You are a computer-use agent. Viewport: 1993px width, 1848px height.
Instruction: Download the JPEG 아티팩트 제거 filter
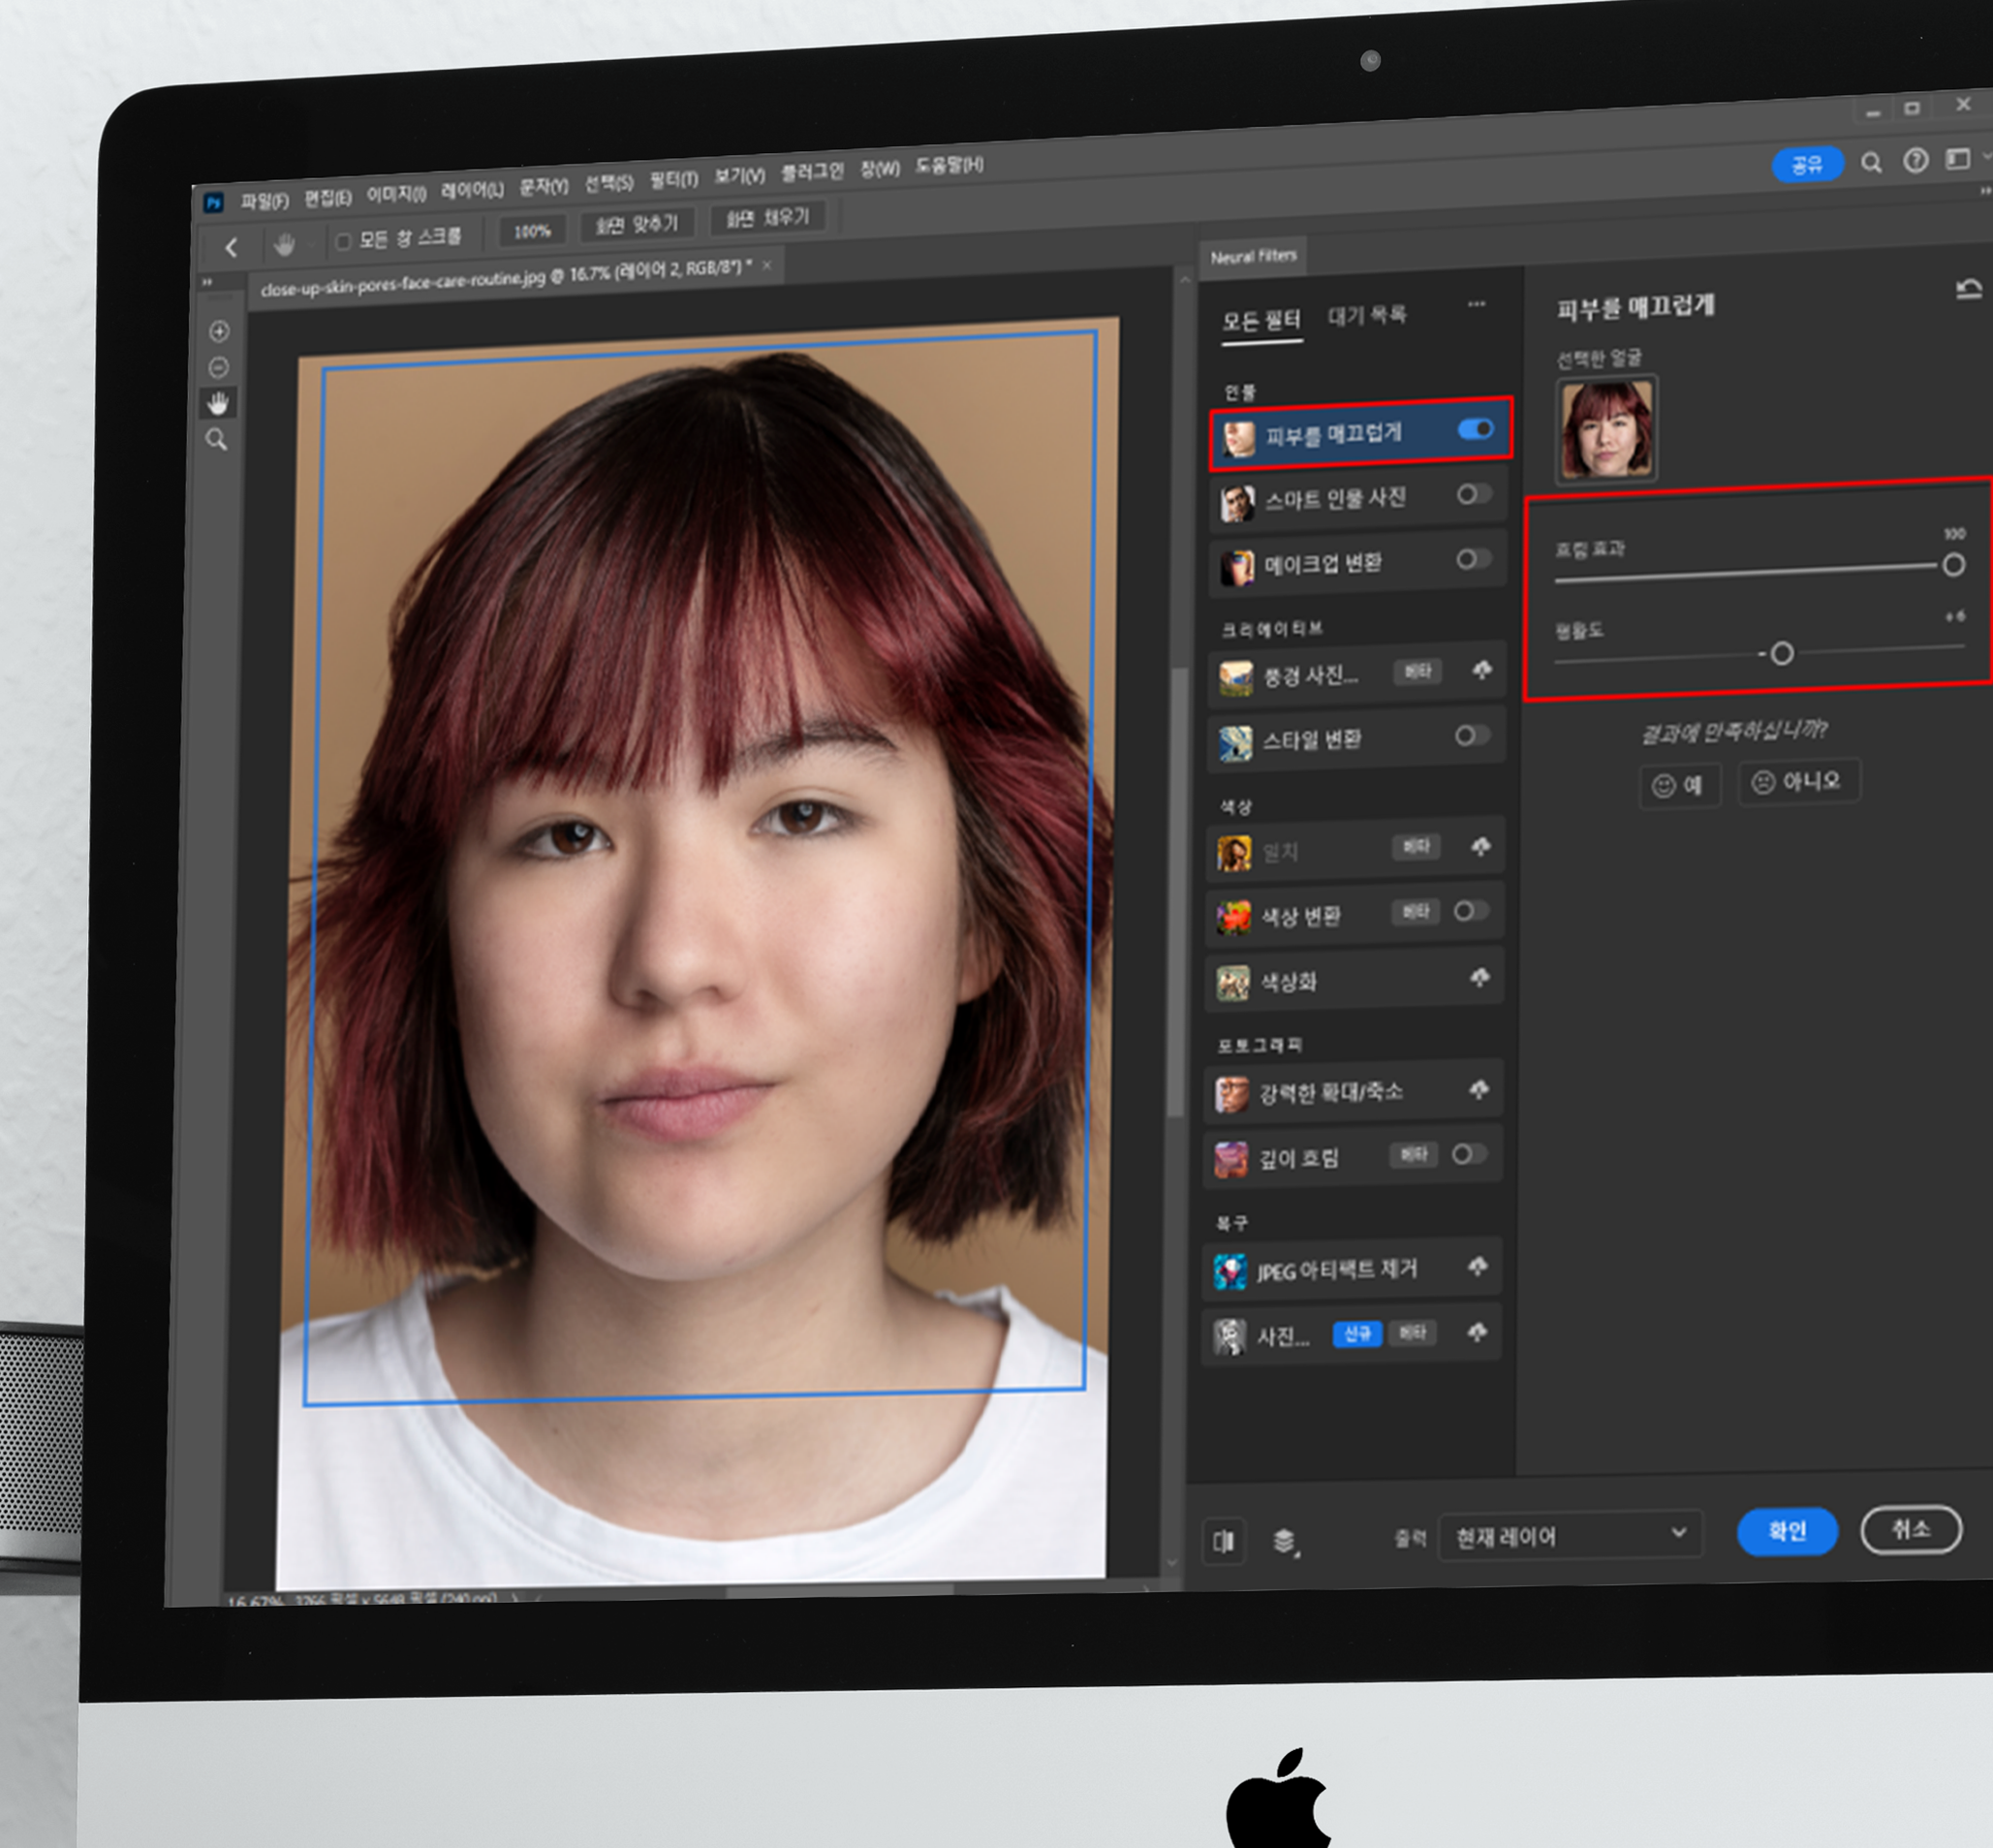pyautogui.click(x=1477, y=1267)
